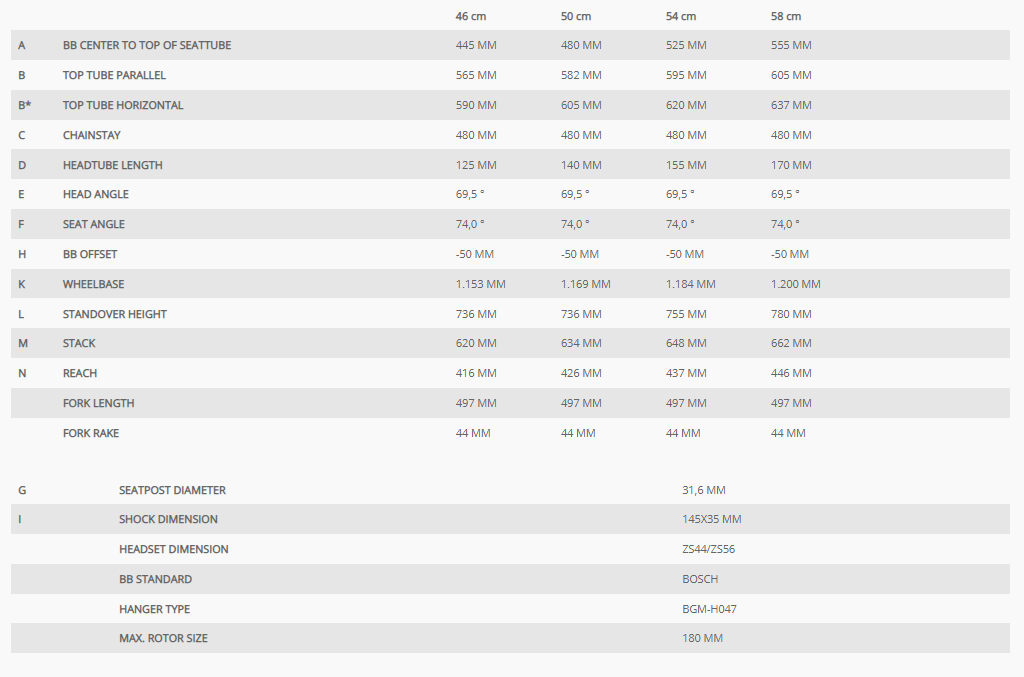Click the ZS44/ZS56 headset value
The image size is (1024, 677).
[709, 549]
